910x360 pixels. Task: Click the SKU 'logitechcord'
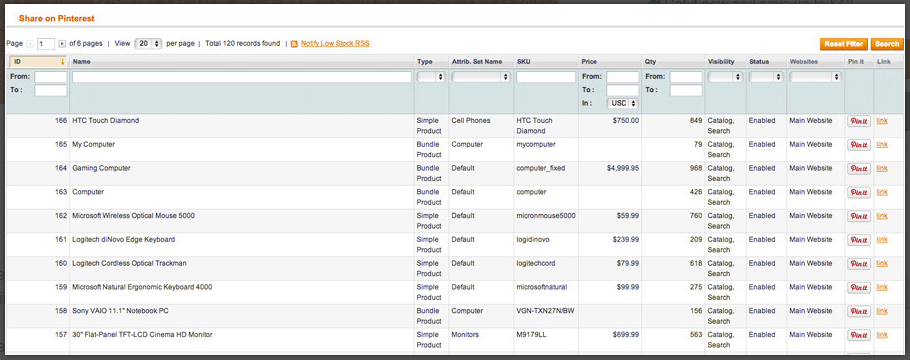(536, 264)
